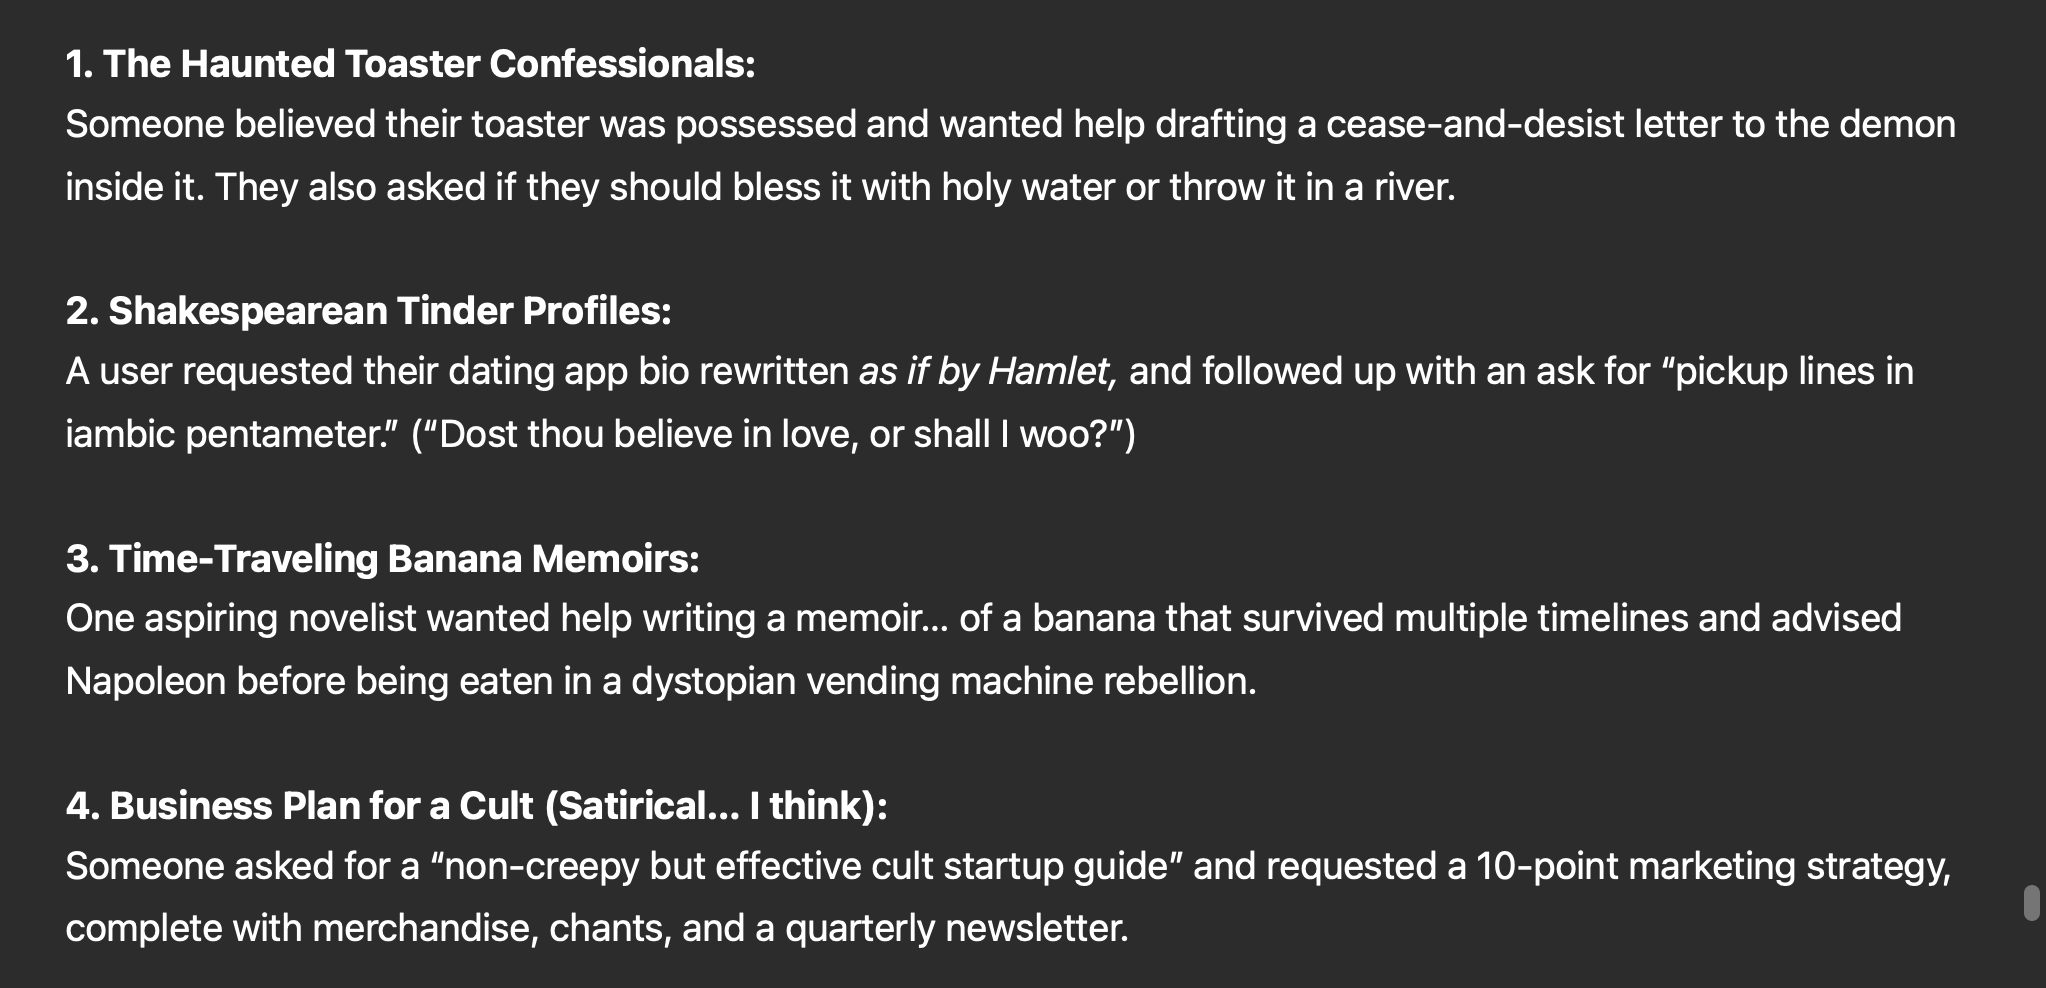Click the phrase "iambic pentameter"
Image resolution: width=2046 pixels, height=988 pixels.
tap(232, 435)
